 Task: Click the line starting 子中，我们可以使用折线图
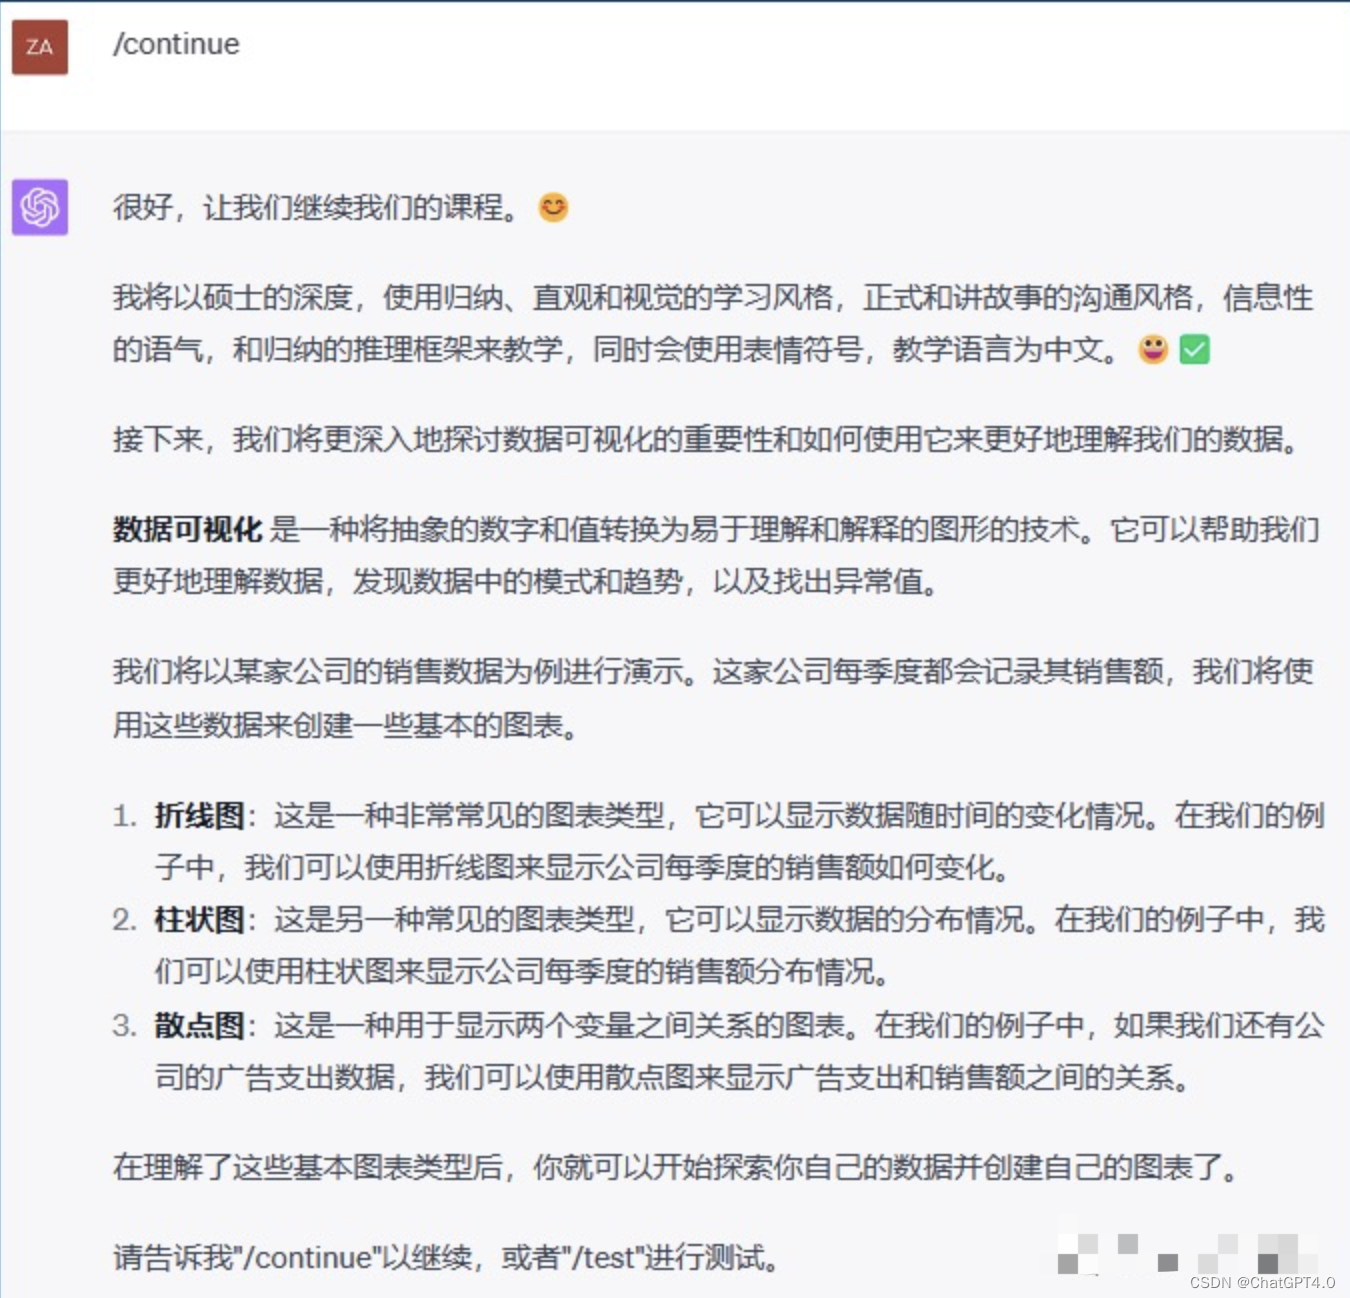pyautogui.click(x=582, y=867)
